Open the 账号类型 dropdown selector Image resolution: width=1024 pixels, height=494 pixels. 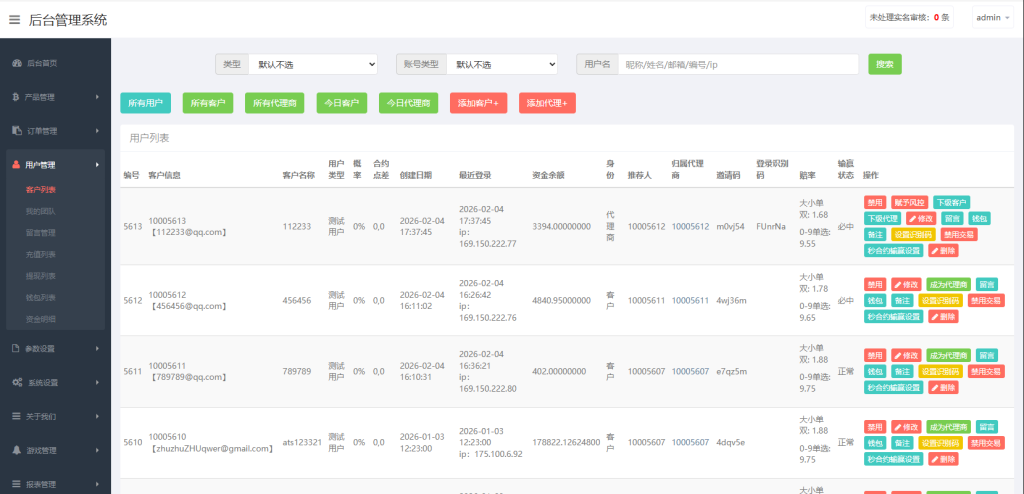pos(501,64)
